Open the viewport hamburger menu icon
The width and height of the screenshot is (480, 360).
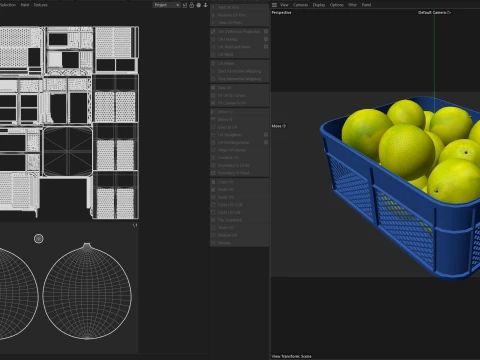tap(274, 5)
